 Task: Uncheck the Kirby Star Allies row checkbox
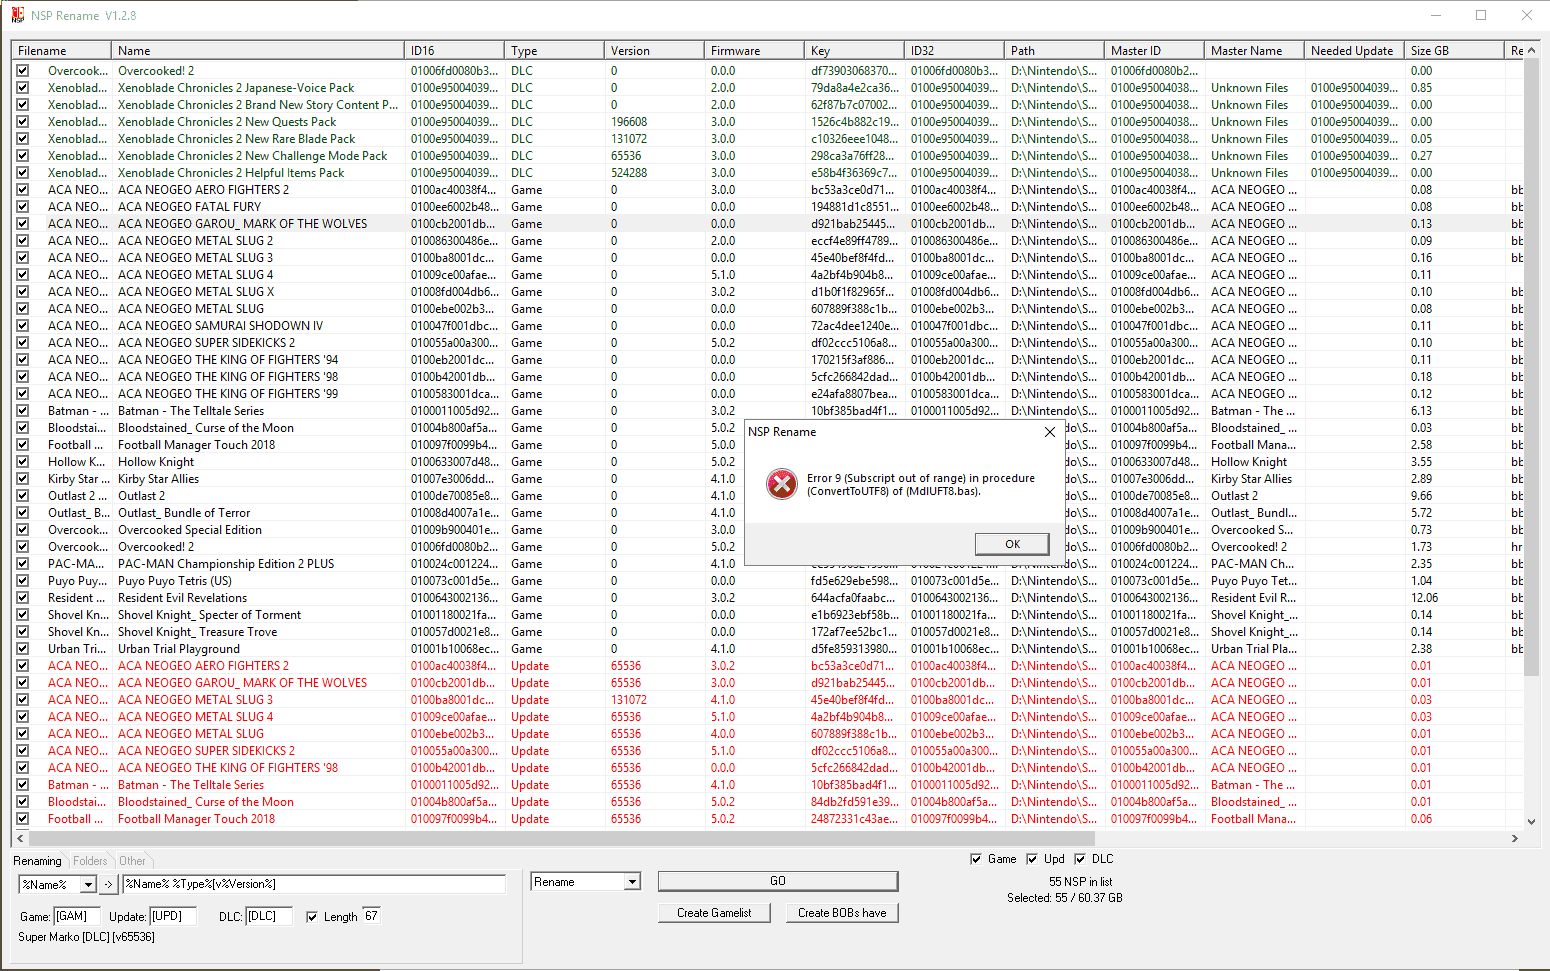point(23,479)
